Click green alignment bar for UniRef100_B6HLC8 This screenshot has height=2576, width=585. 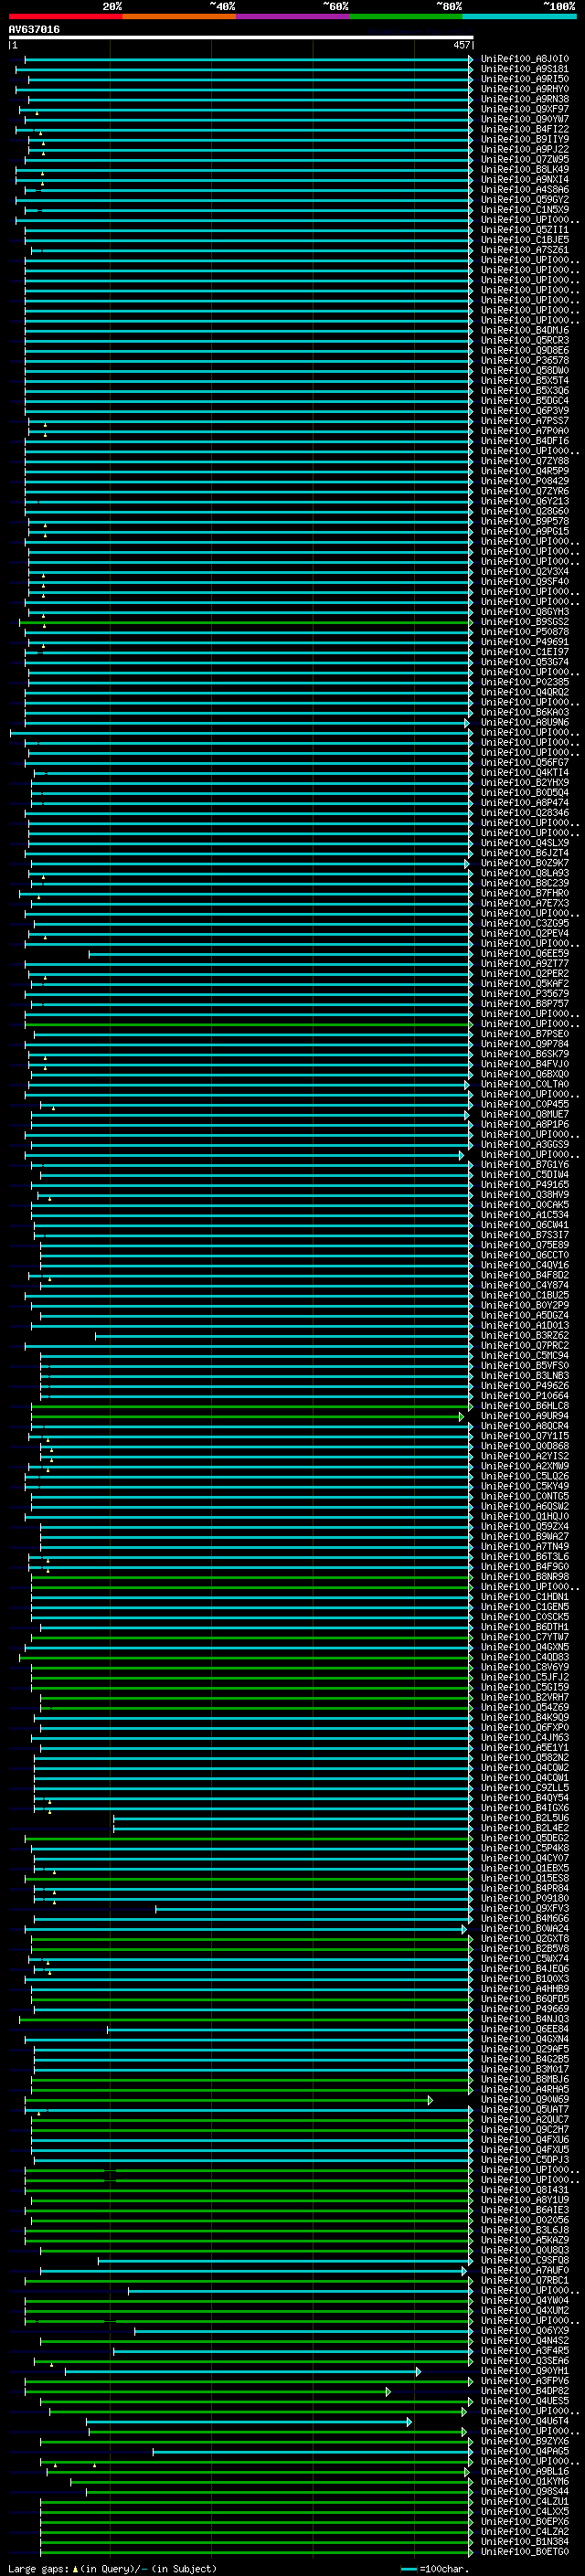click(251, 1406)
